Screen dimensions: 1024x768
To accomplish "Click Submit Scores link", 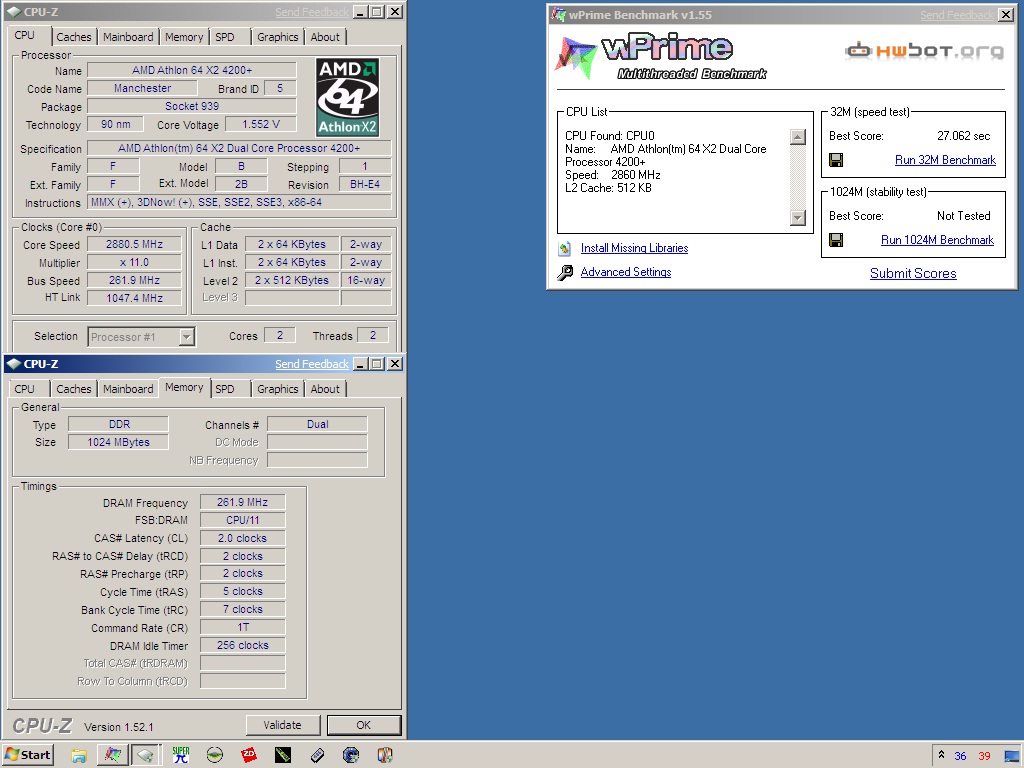I will [913, 274].
